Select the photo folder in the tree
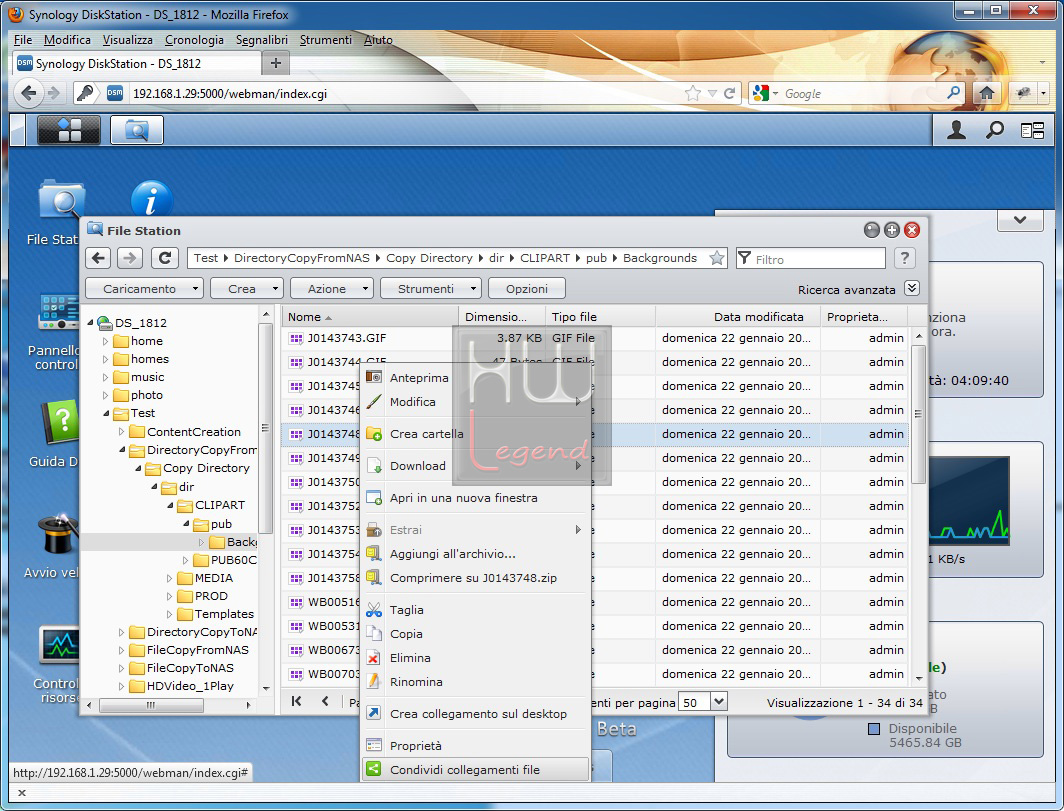The image size is (1064, 811). 147,395
